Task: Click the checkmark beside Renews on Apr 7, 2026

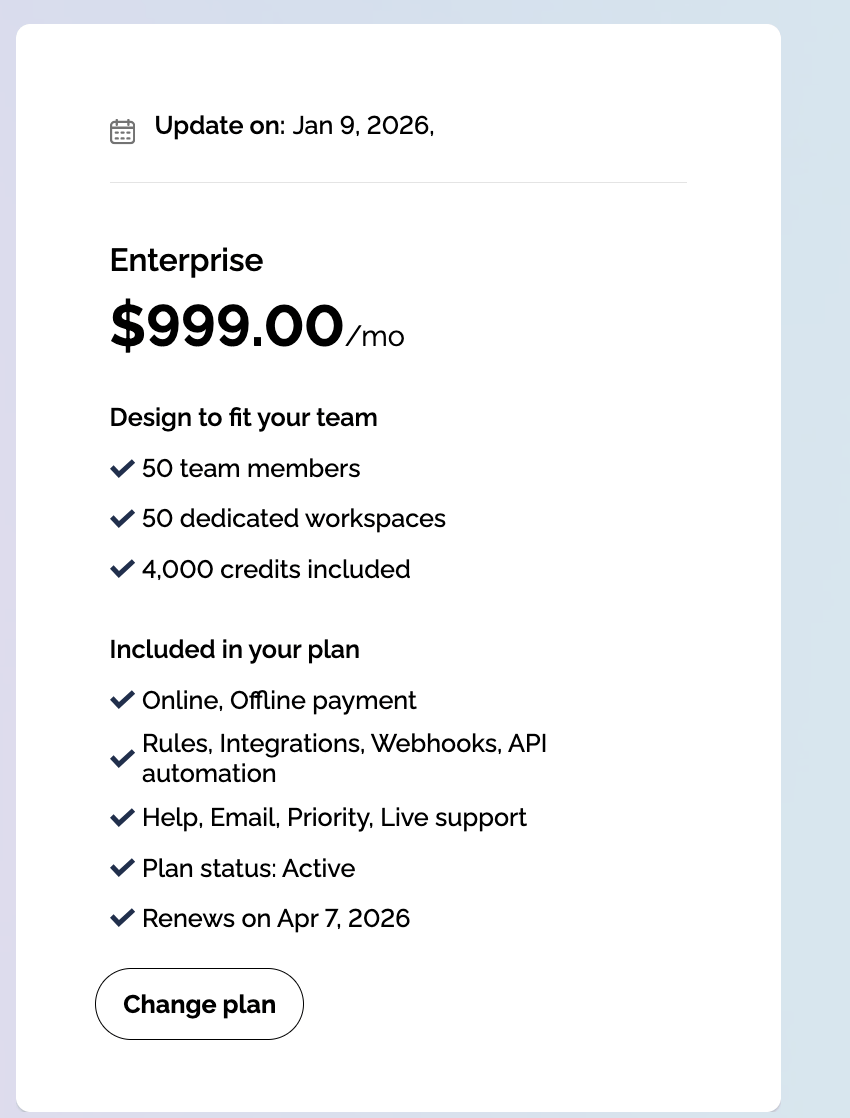Action: [122, 918]
